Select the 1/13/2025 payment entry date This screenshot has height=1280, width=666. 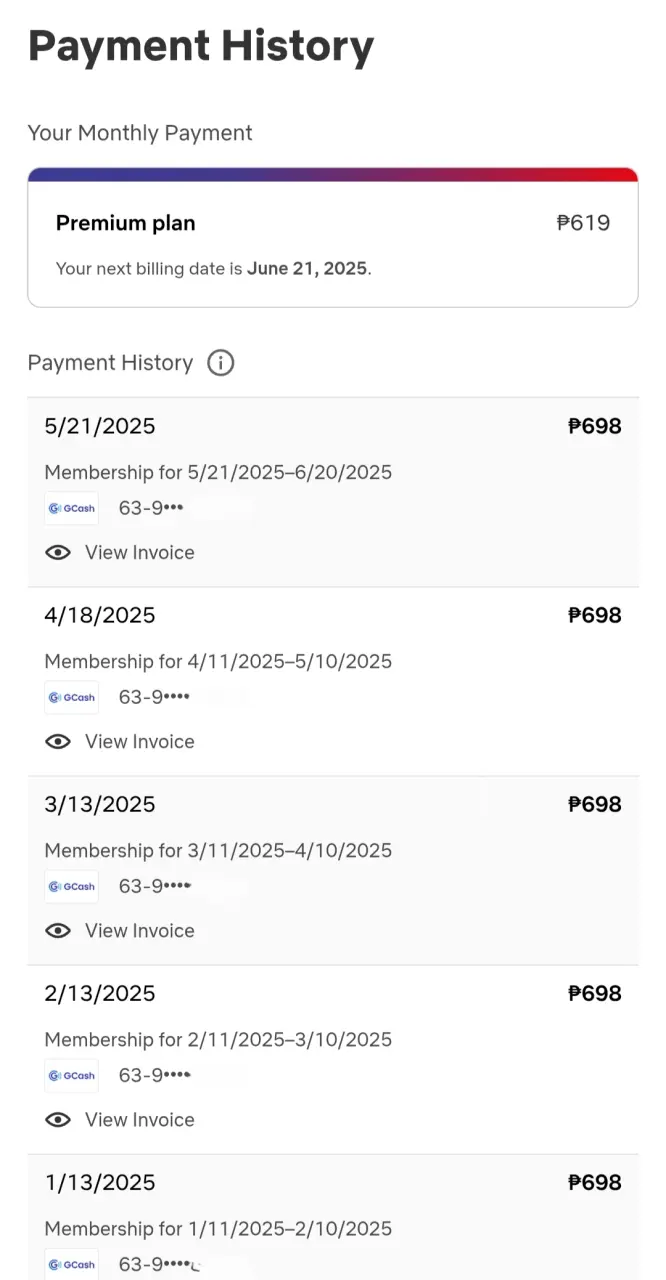[x=100, y=1182]
